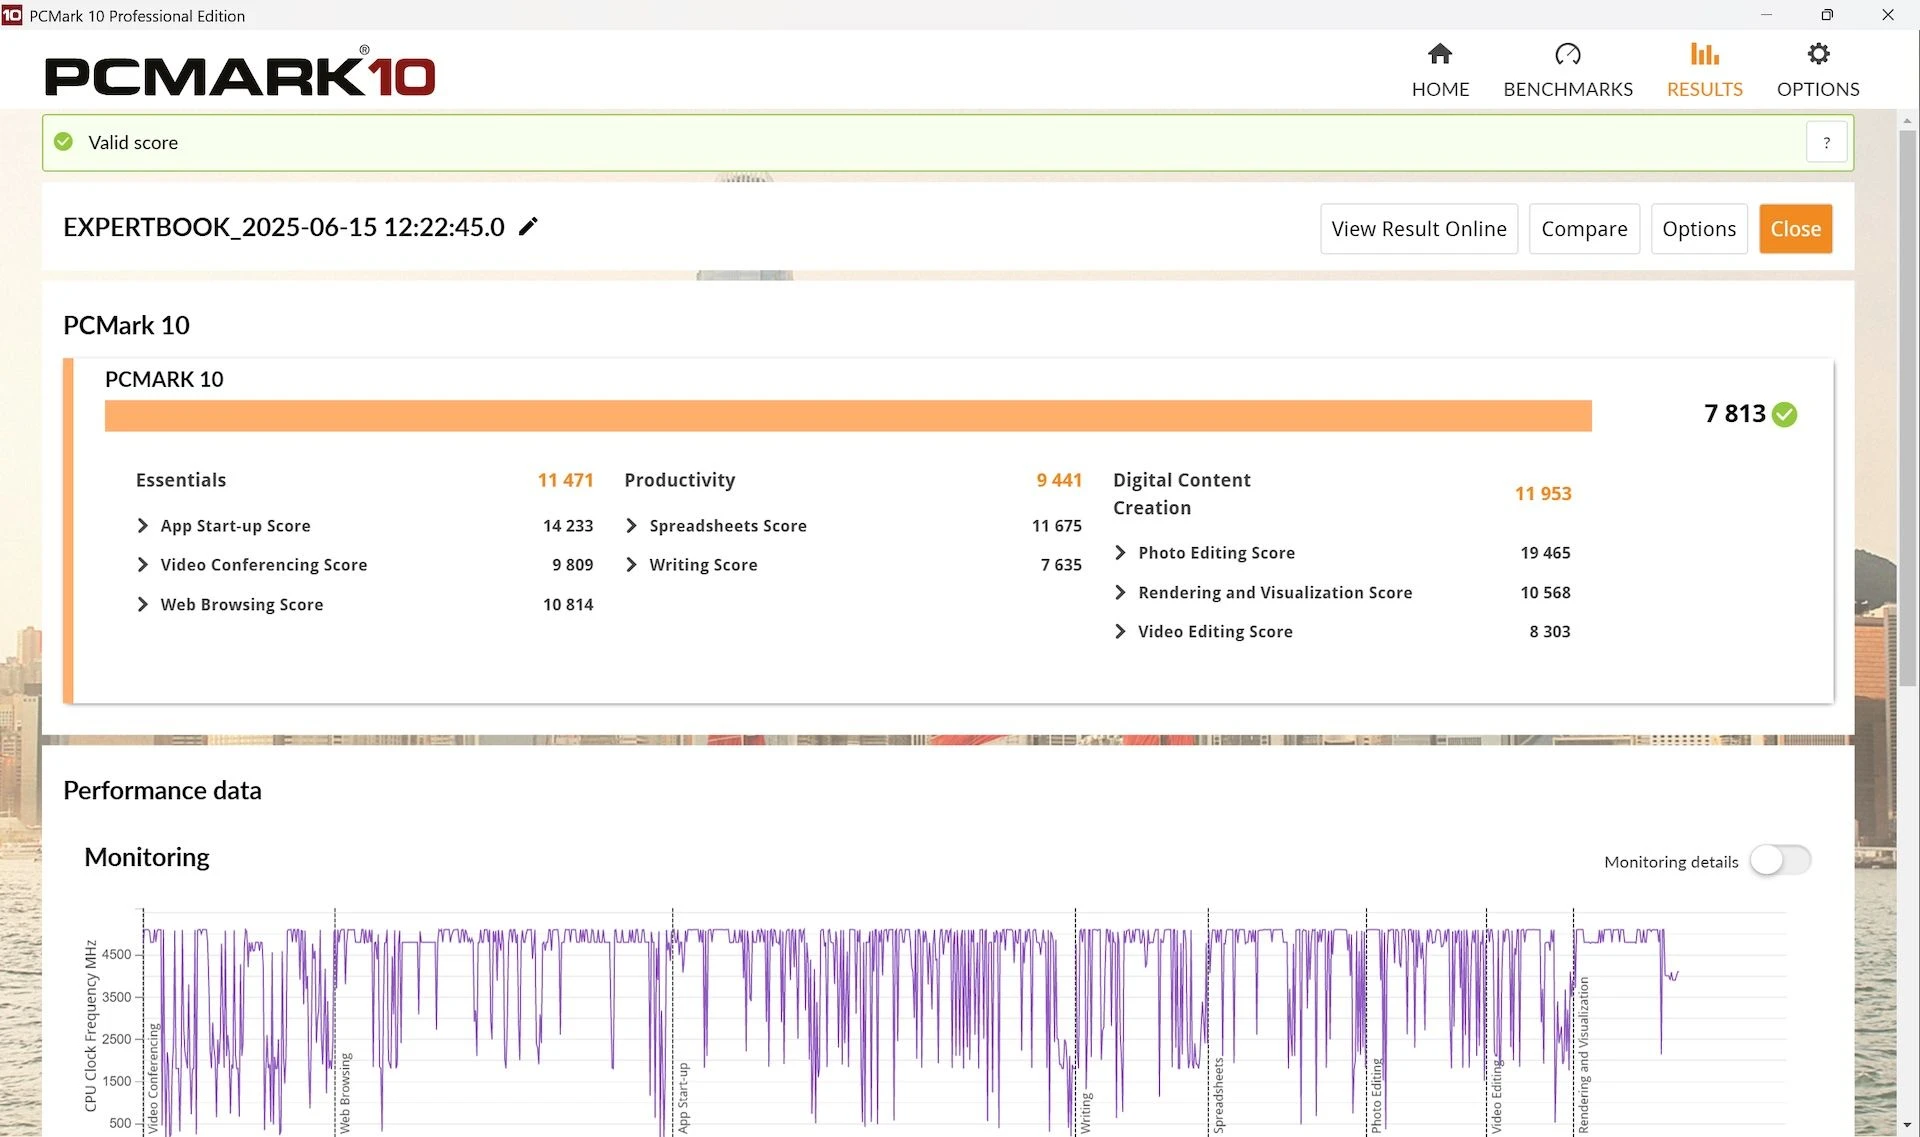Click the Productivity heading

(x=680, y=480)
